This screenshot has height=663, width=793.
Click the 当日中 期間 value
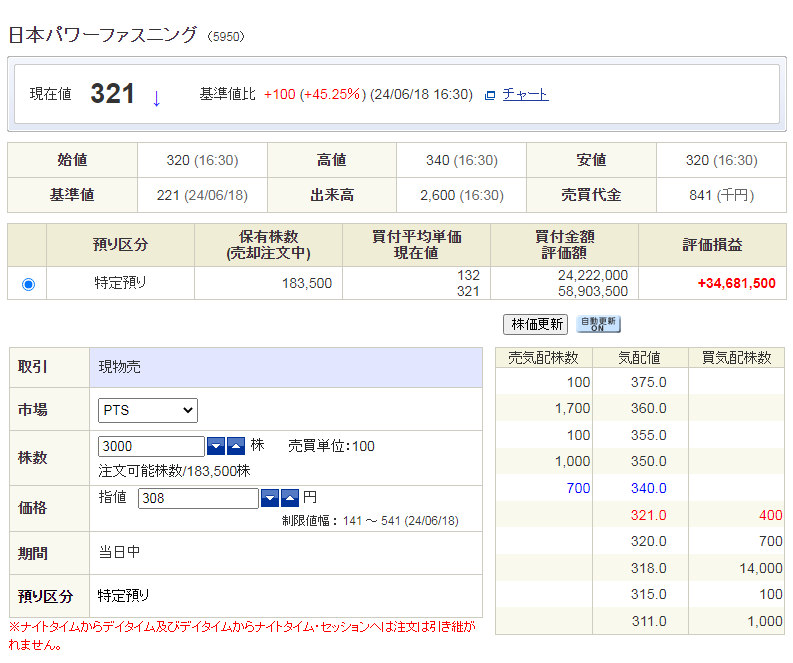(119, 552)
